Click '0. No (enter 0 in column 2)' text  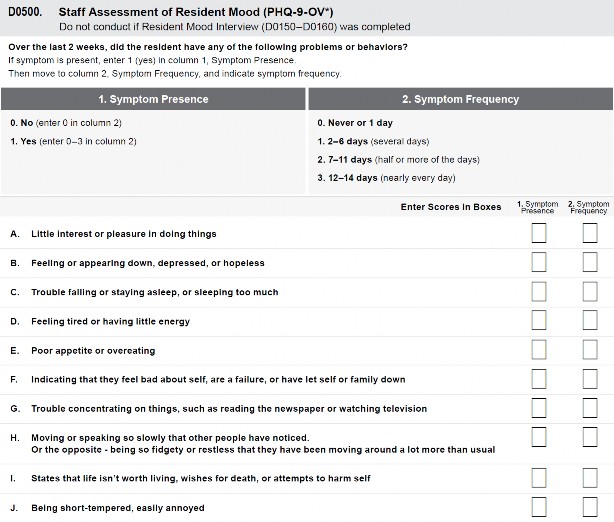click(66, 123)
